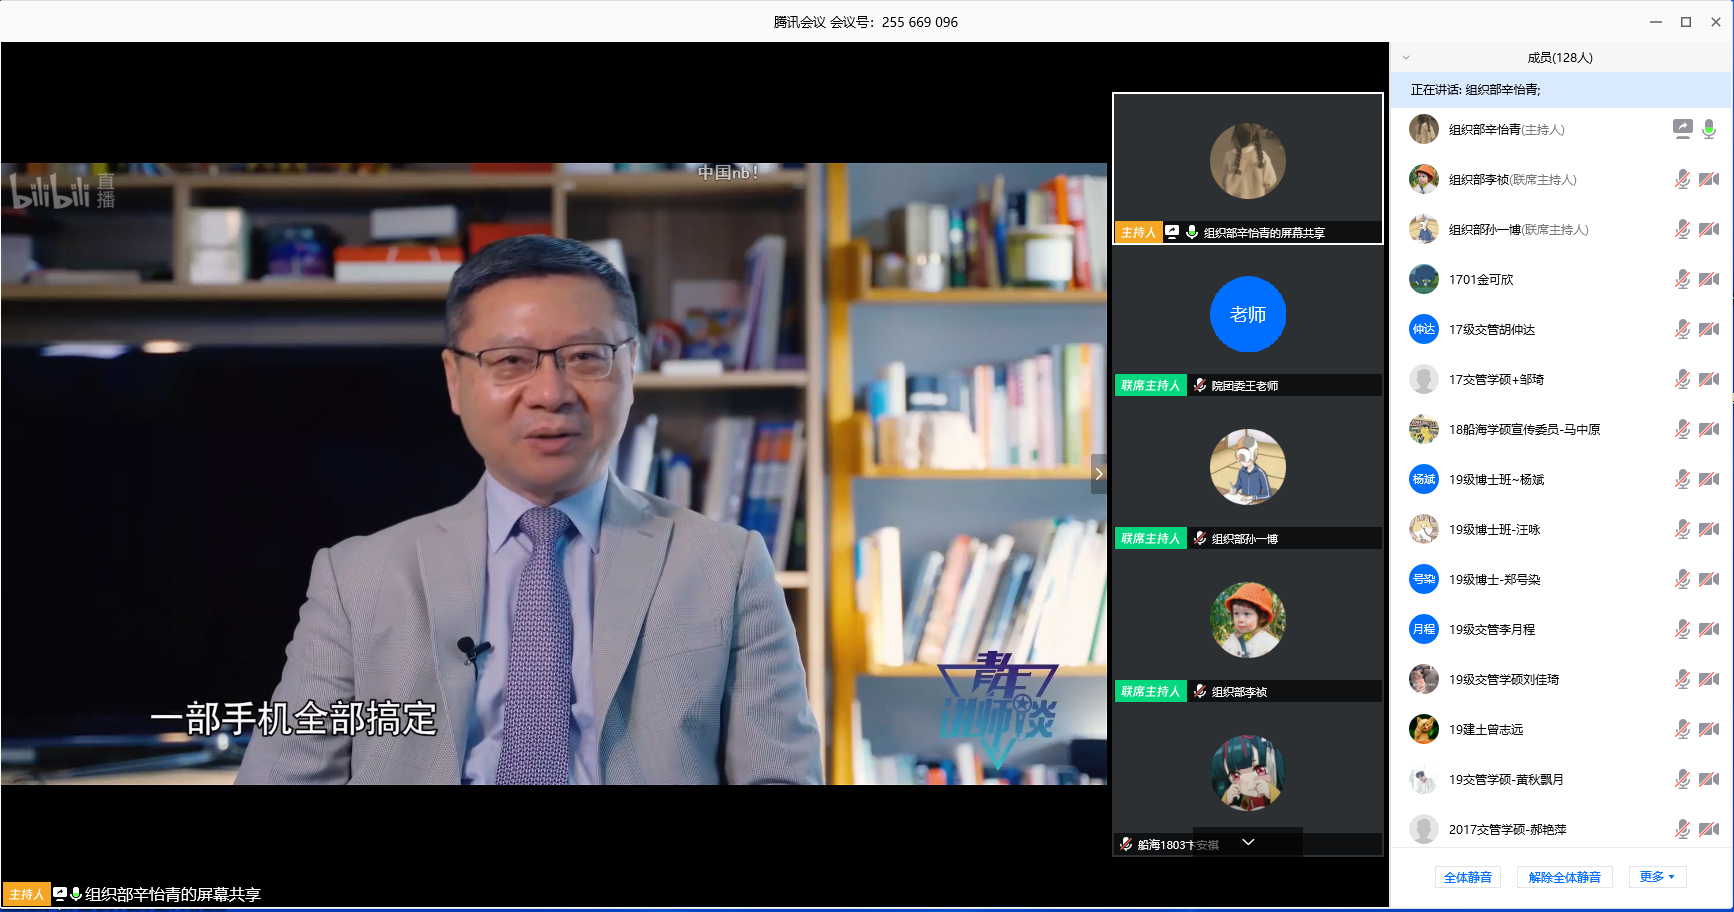This screenshot has width=1734, height=912.
Task: Toggle muted microphone for 组织部李祯 in member list
Action: click(x=1682, y=179)
